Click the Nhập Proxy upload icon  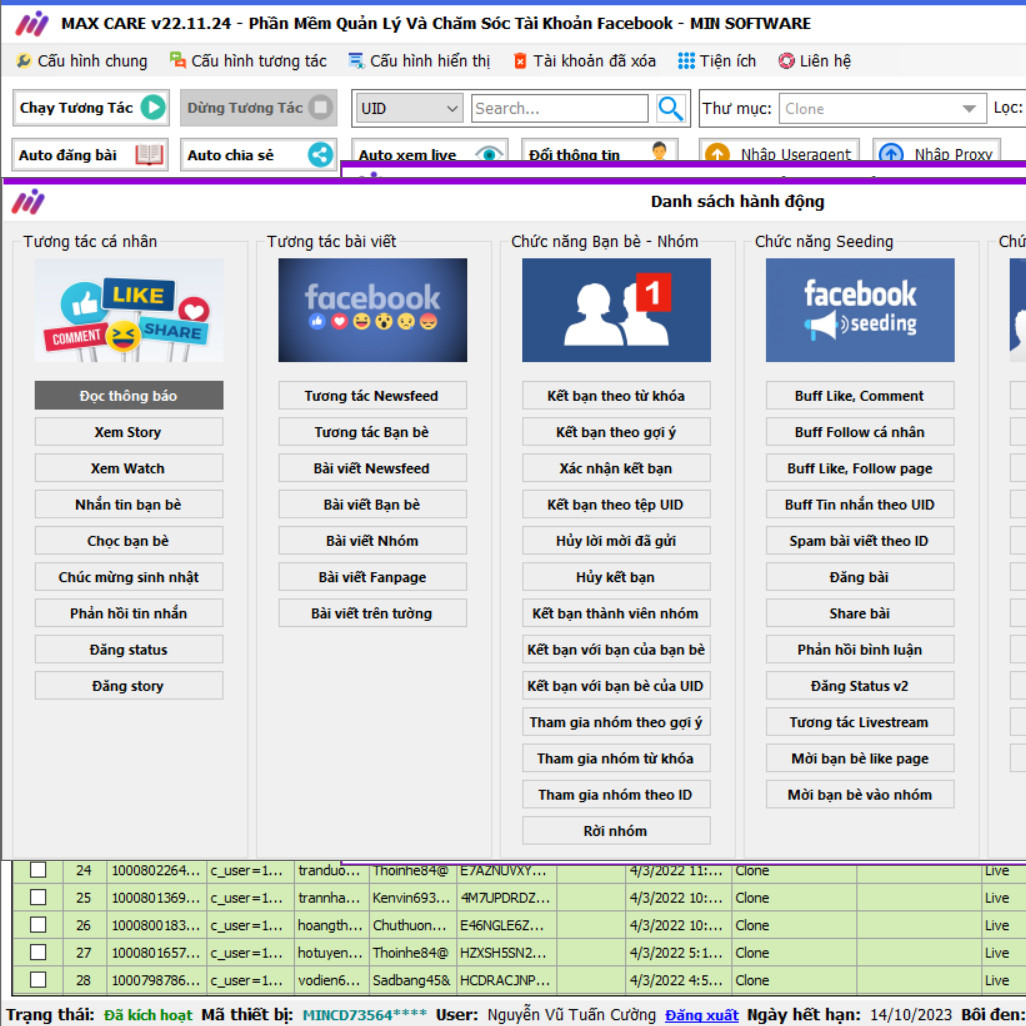tap(890, 154)
